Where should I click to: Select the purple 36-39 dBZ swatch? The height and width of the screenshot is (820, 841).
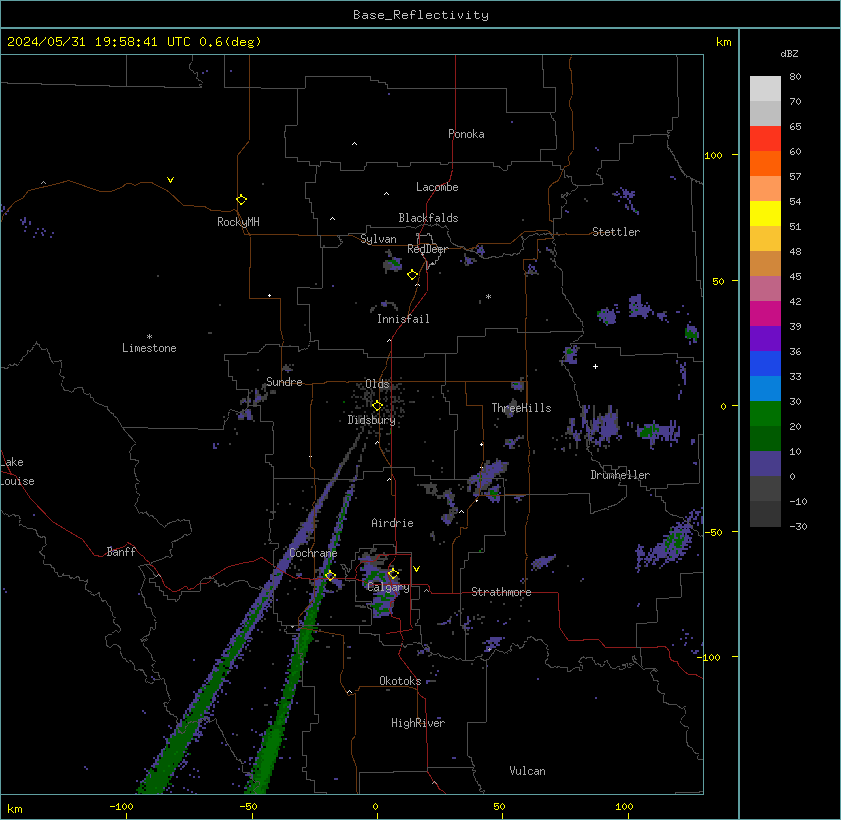[x=765, y=338]
